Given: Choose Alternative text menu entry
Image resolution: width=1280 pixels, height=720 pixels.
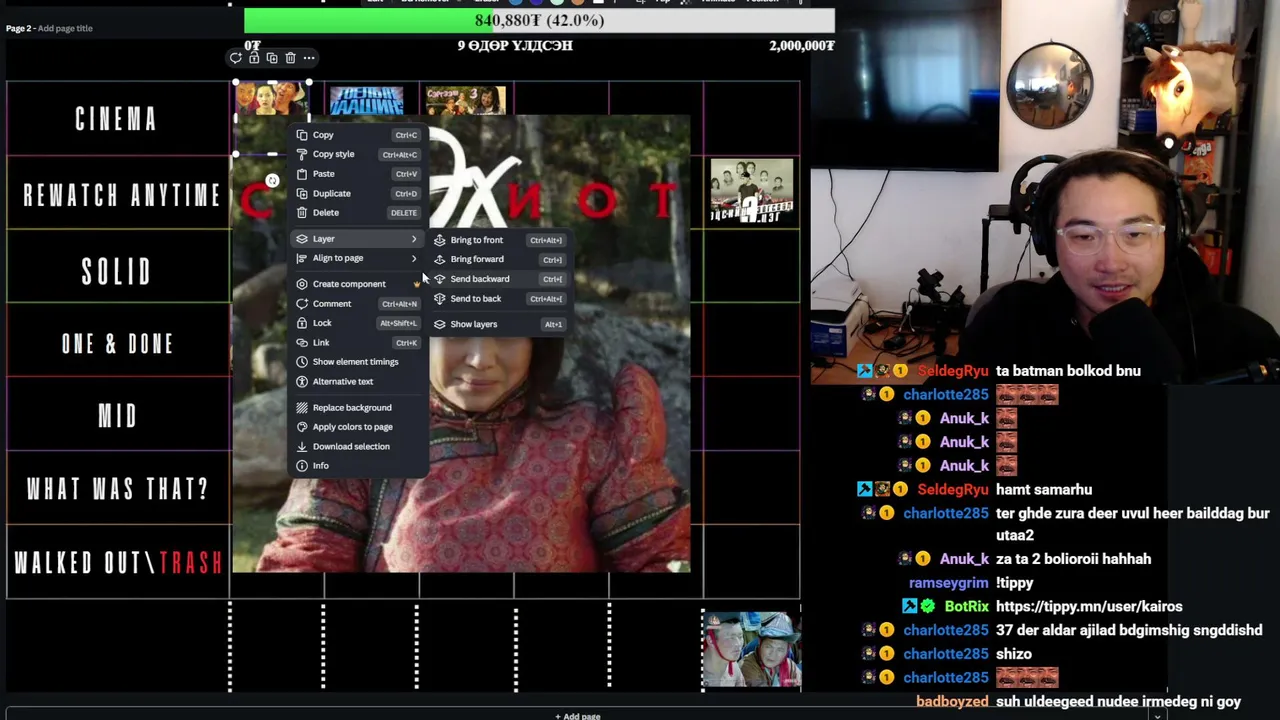Looking at the screenshot, I should click(359, 382).
